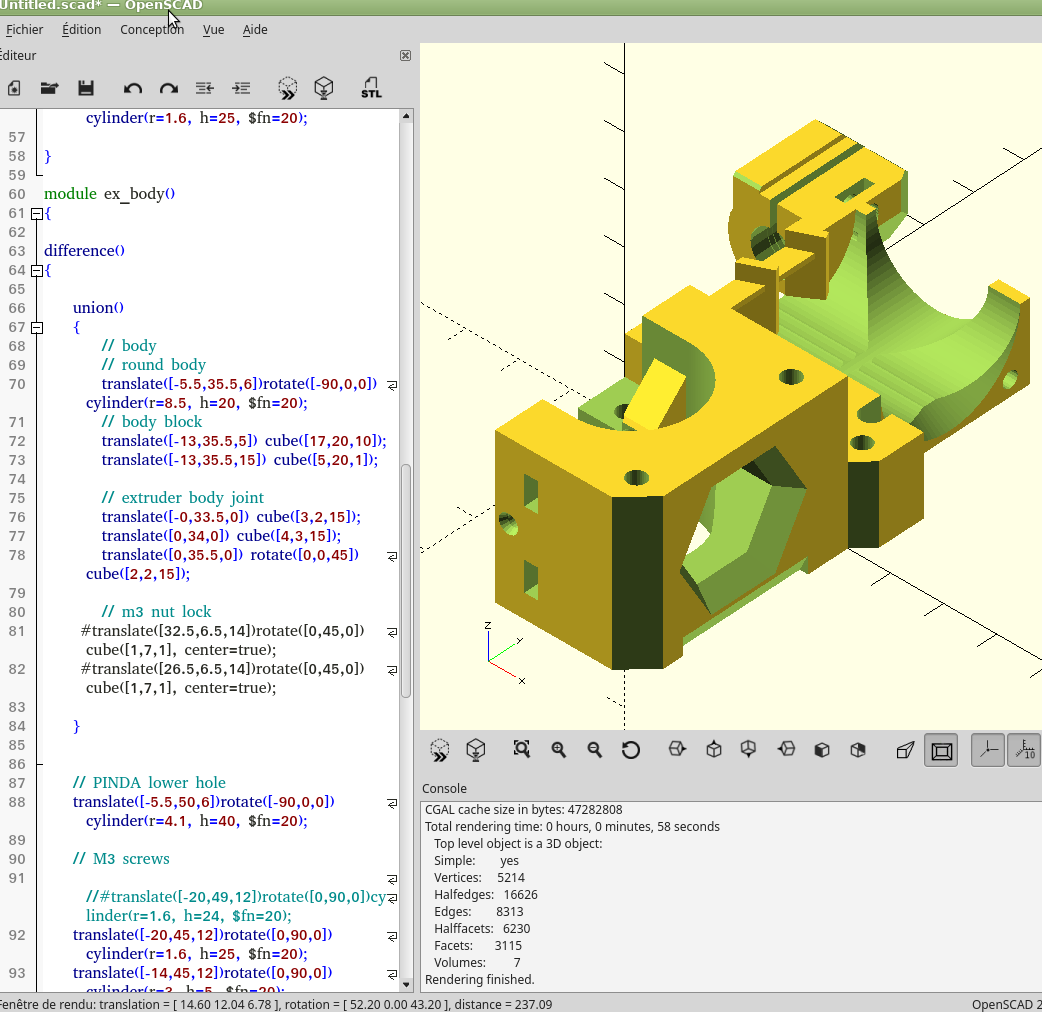Toggle the Orthogonal projection button
This screenshot has height=1012, width=1042.
(941, 749)
